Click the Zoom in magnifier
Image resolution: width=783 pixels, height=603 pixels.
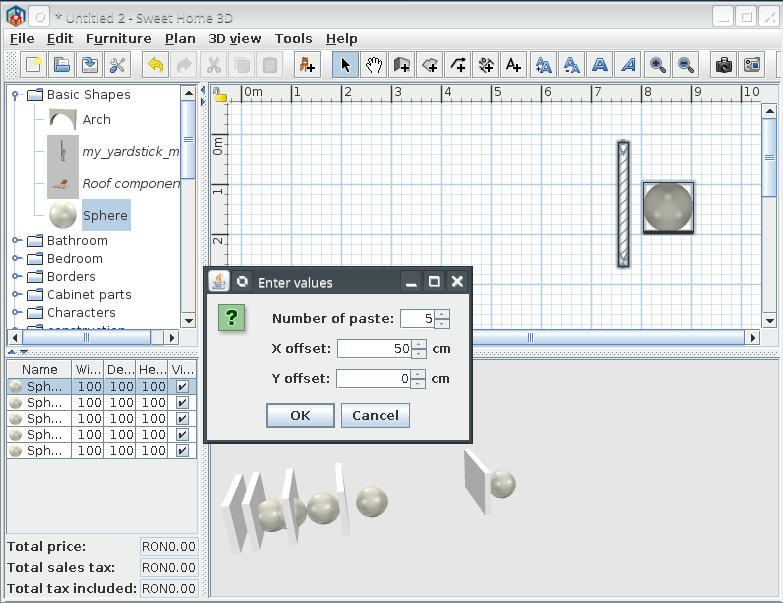(x=658, y=65)
